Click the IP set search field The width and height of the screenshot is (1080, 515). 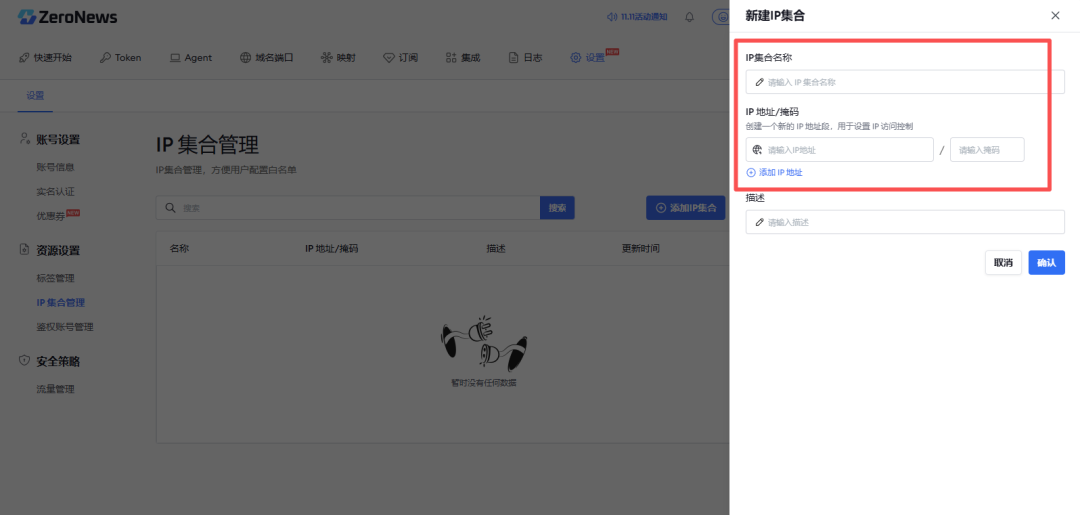[x=348, y=207]
